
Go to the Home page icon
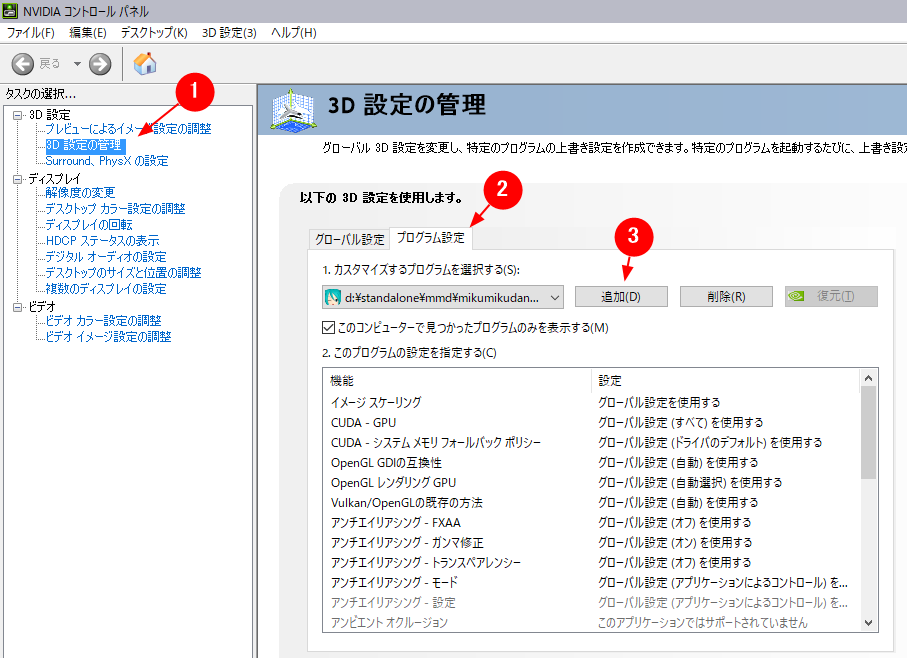coord(145,64)
